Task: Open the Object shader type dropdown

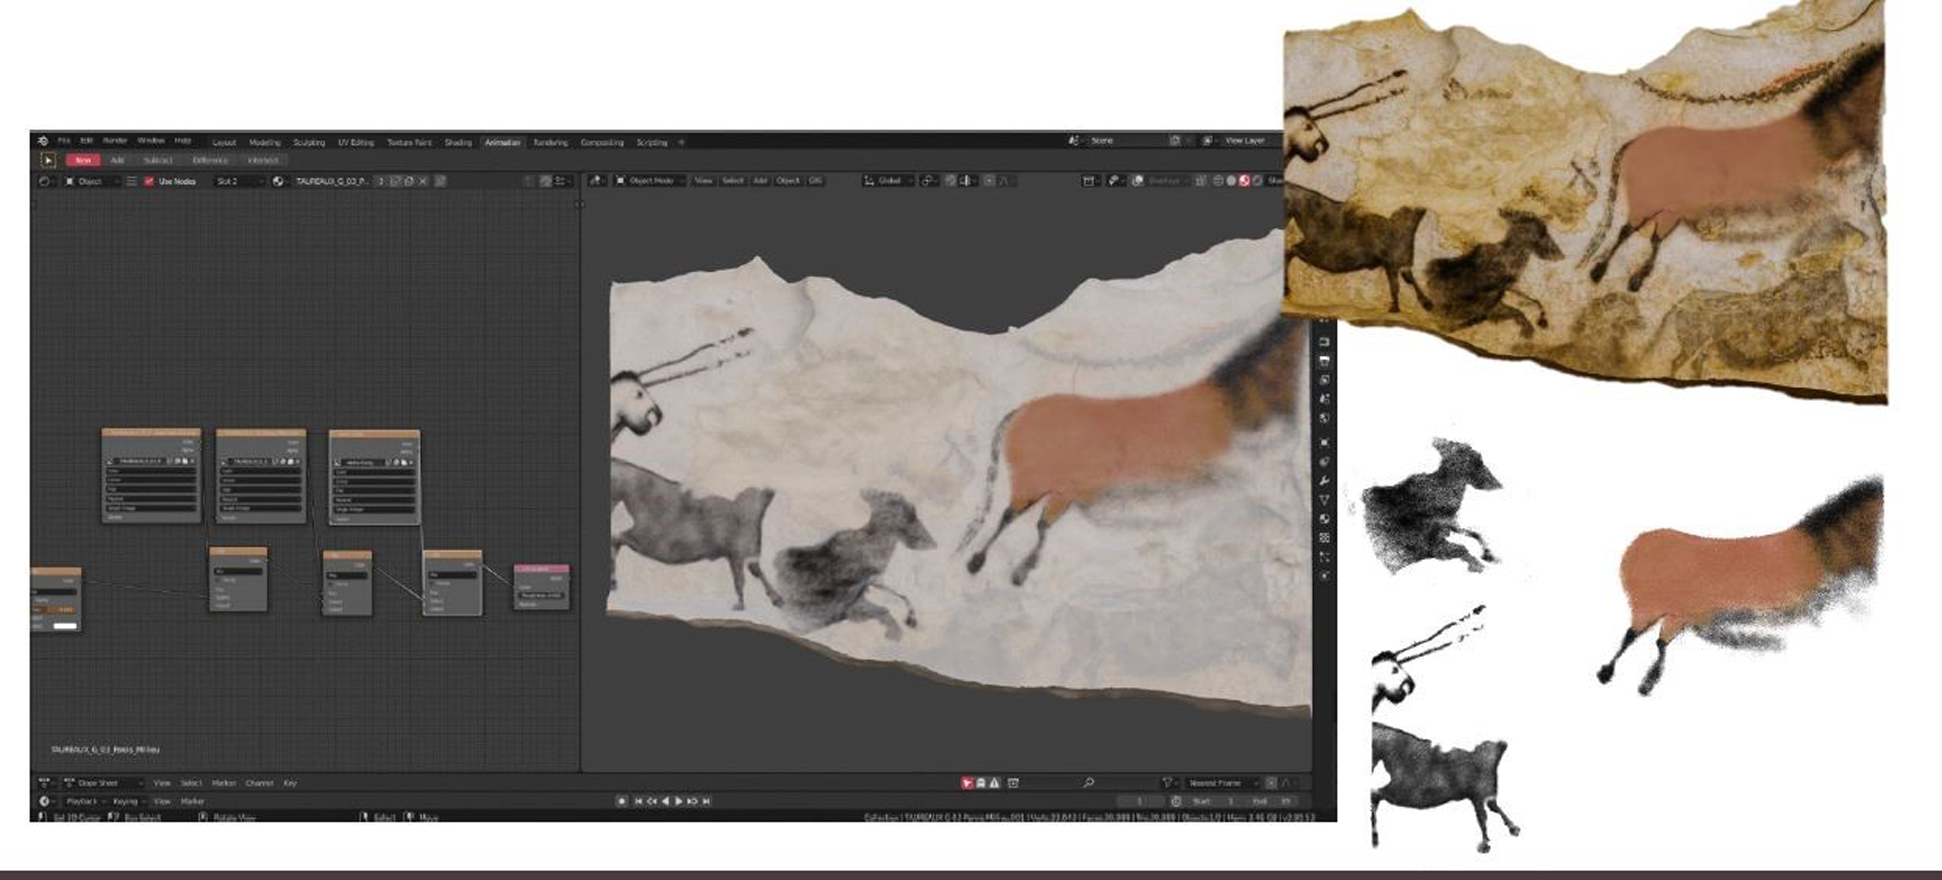Action: click(x=90, y=181)
